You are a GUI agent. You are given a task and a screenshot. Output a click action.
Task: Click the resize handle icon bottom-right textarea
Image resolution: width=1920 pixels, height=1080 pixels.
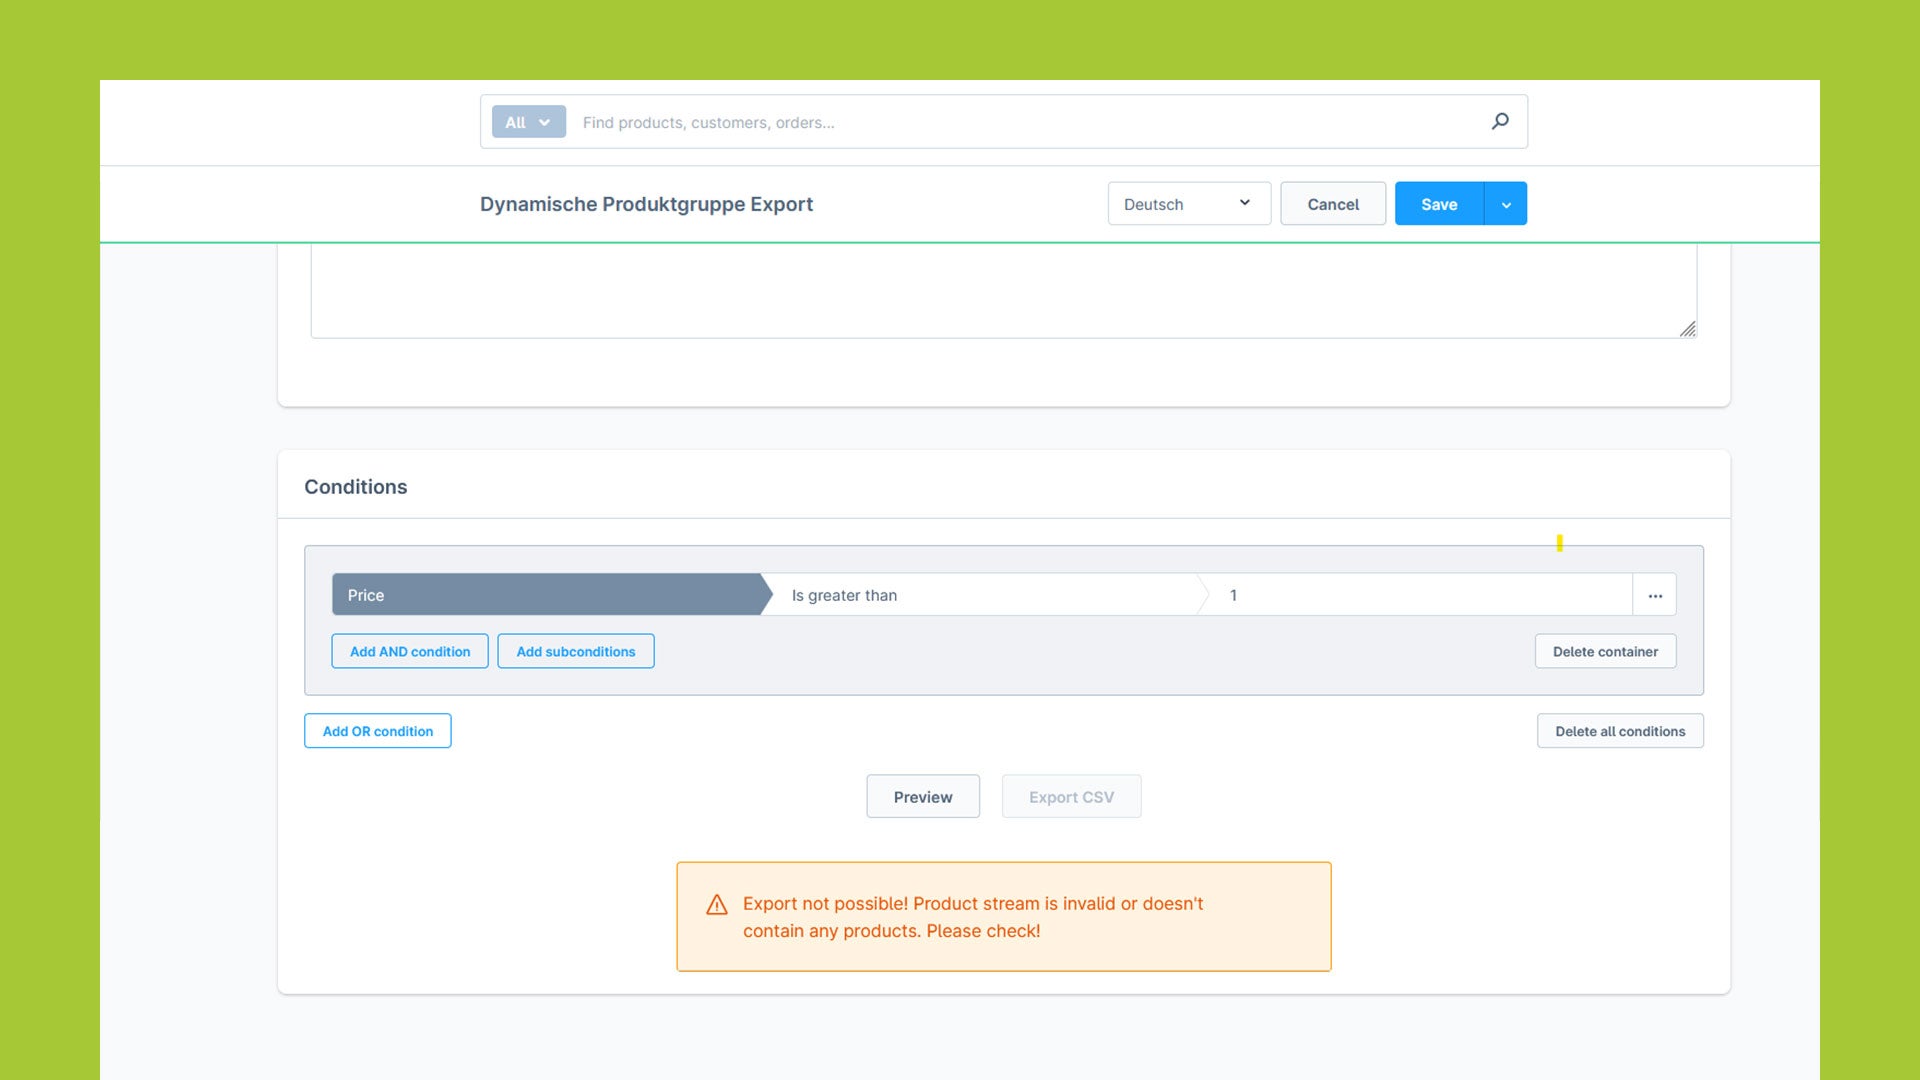[x=1688, y=328]
